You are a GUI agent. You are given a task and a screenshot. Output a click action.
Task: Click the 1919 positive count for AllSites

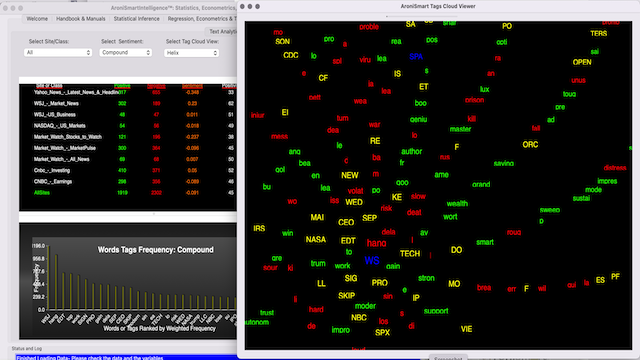[122, 193]
